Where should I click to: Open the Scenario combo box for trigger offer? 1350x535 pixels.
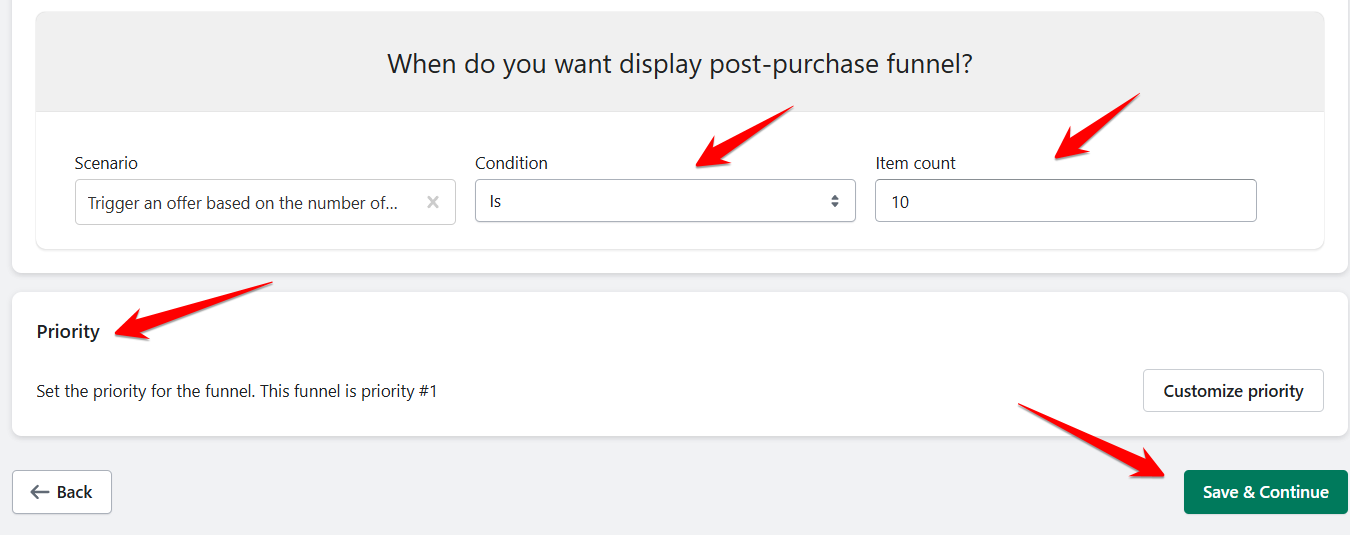tap(244, 203)
